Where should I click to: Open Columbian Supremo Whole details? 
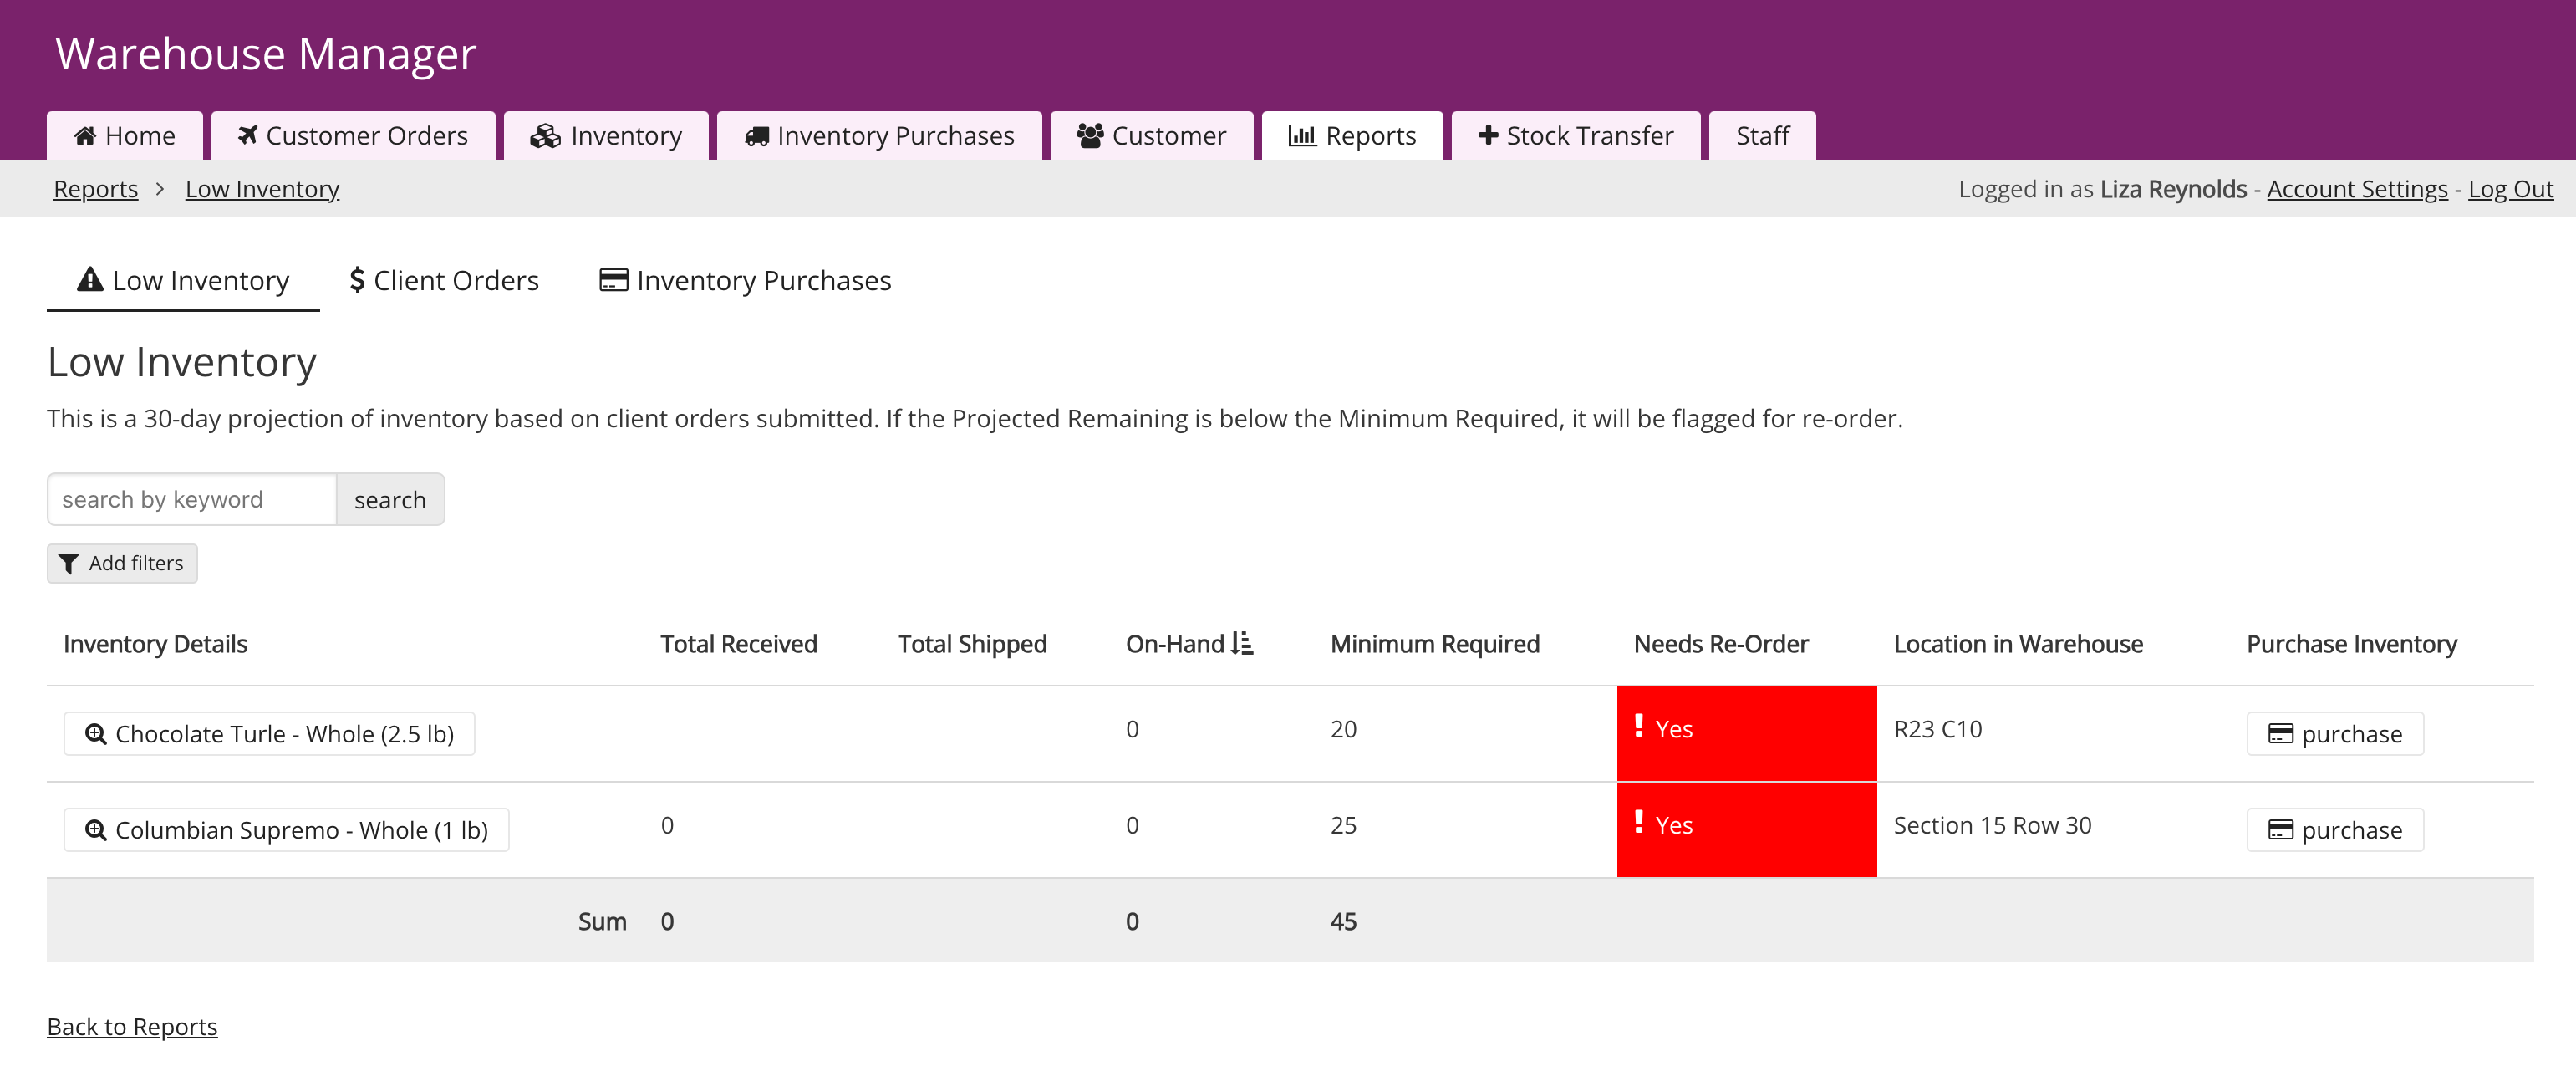[286, 830]
